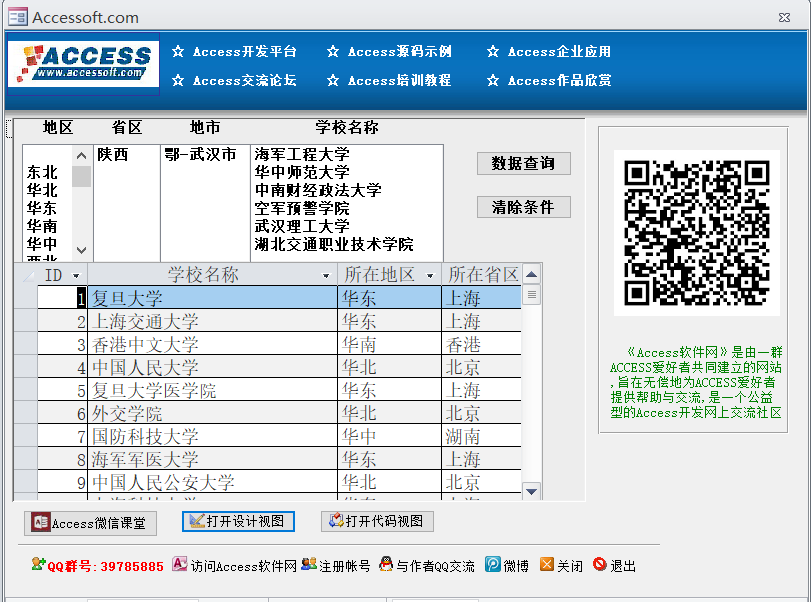Click the star icon beside Access源码示例
Viewport: 811px width, 602px height.
tap(333, 51)
